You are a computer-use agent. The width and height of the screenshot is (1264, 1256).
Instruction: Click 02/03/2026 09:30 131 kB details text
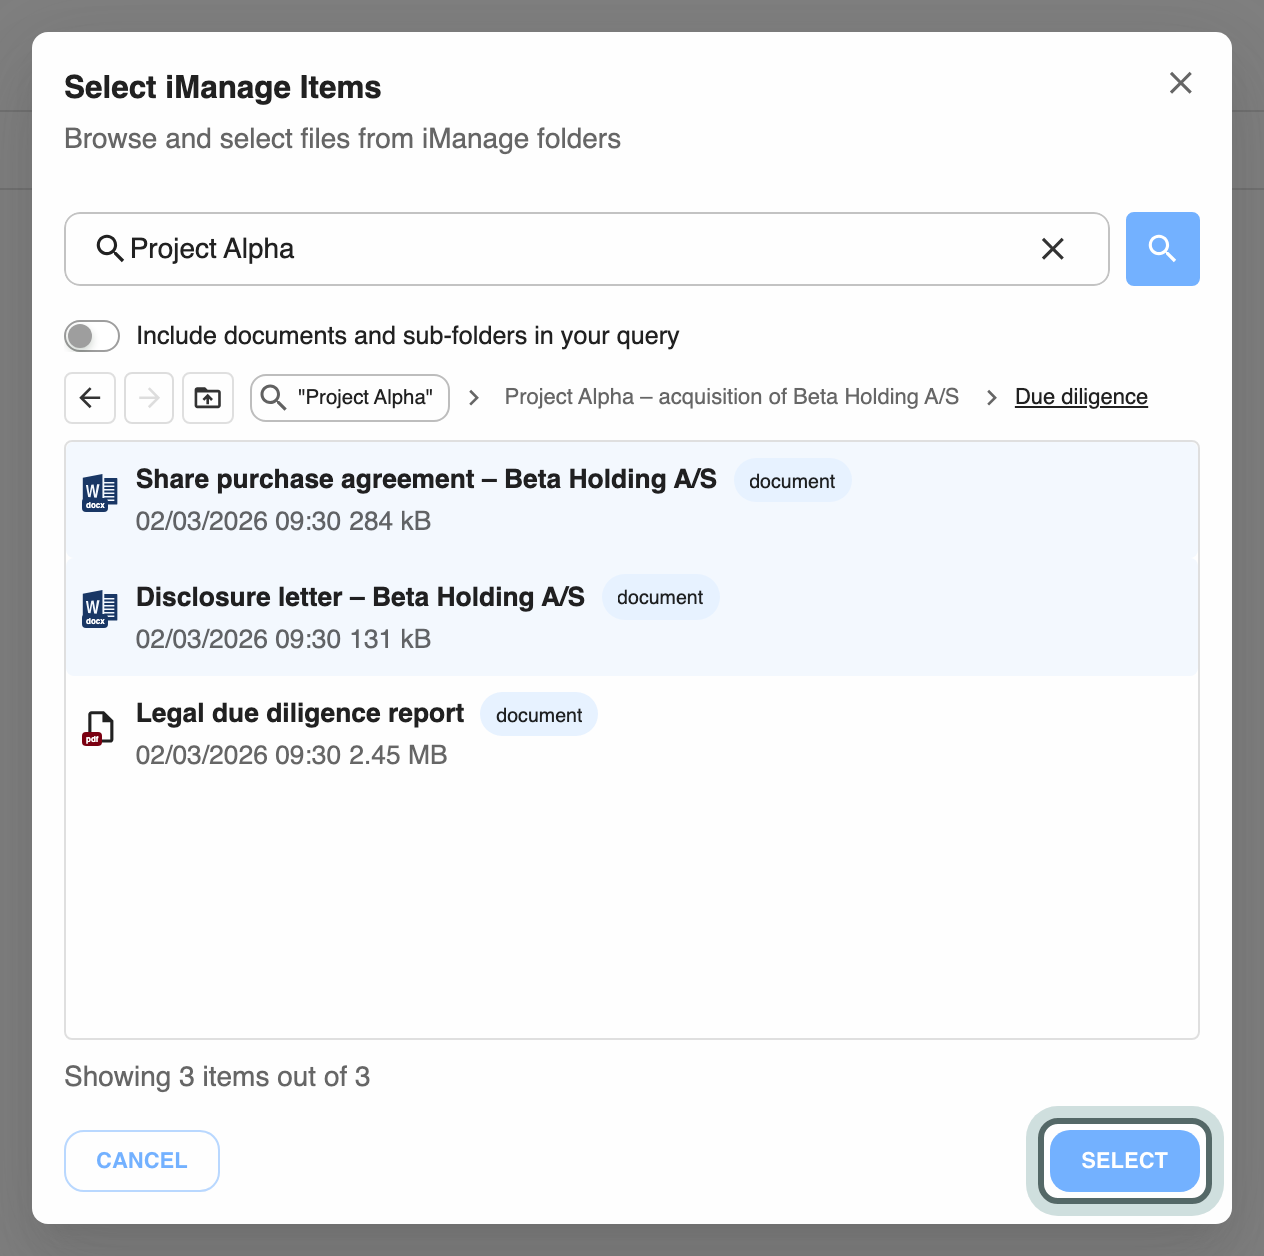(283, 639)
